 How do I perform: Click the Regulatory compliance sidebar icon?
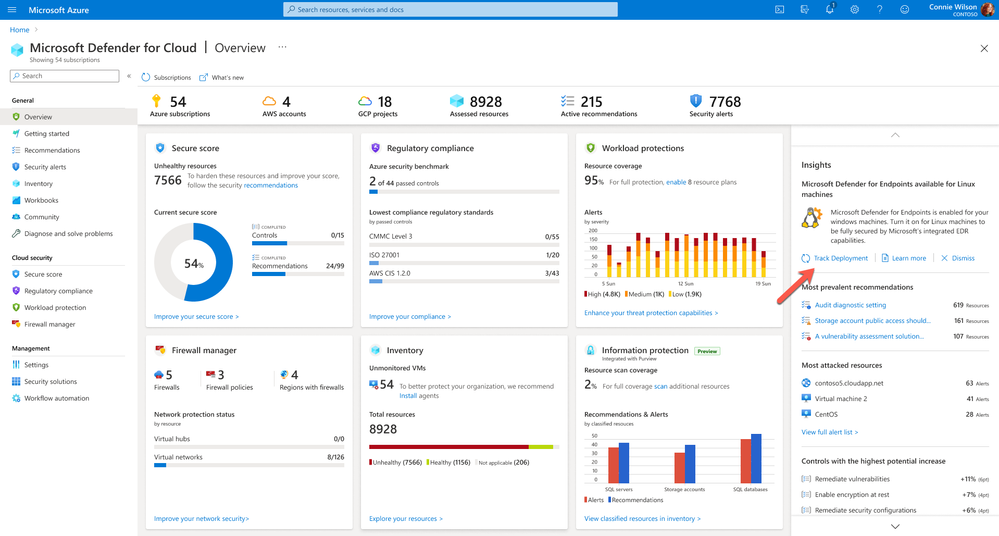click(x=16, y=291)
